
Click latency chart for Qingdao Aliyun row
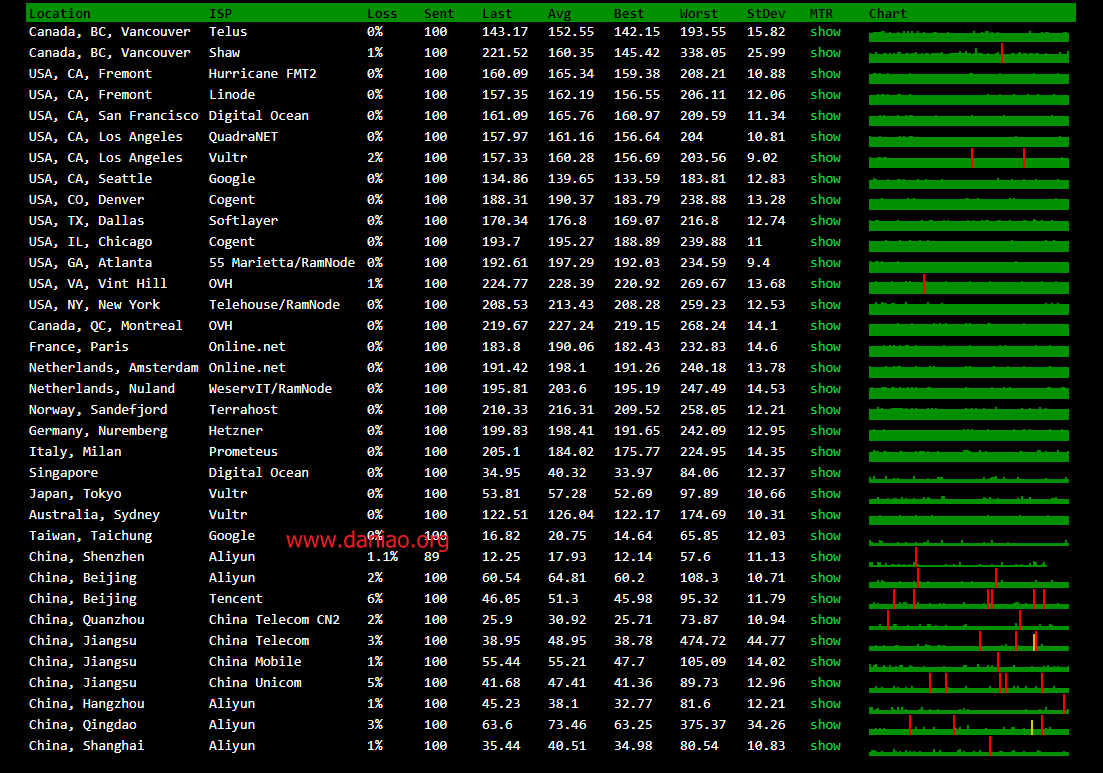pos(969,725)
